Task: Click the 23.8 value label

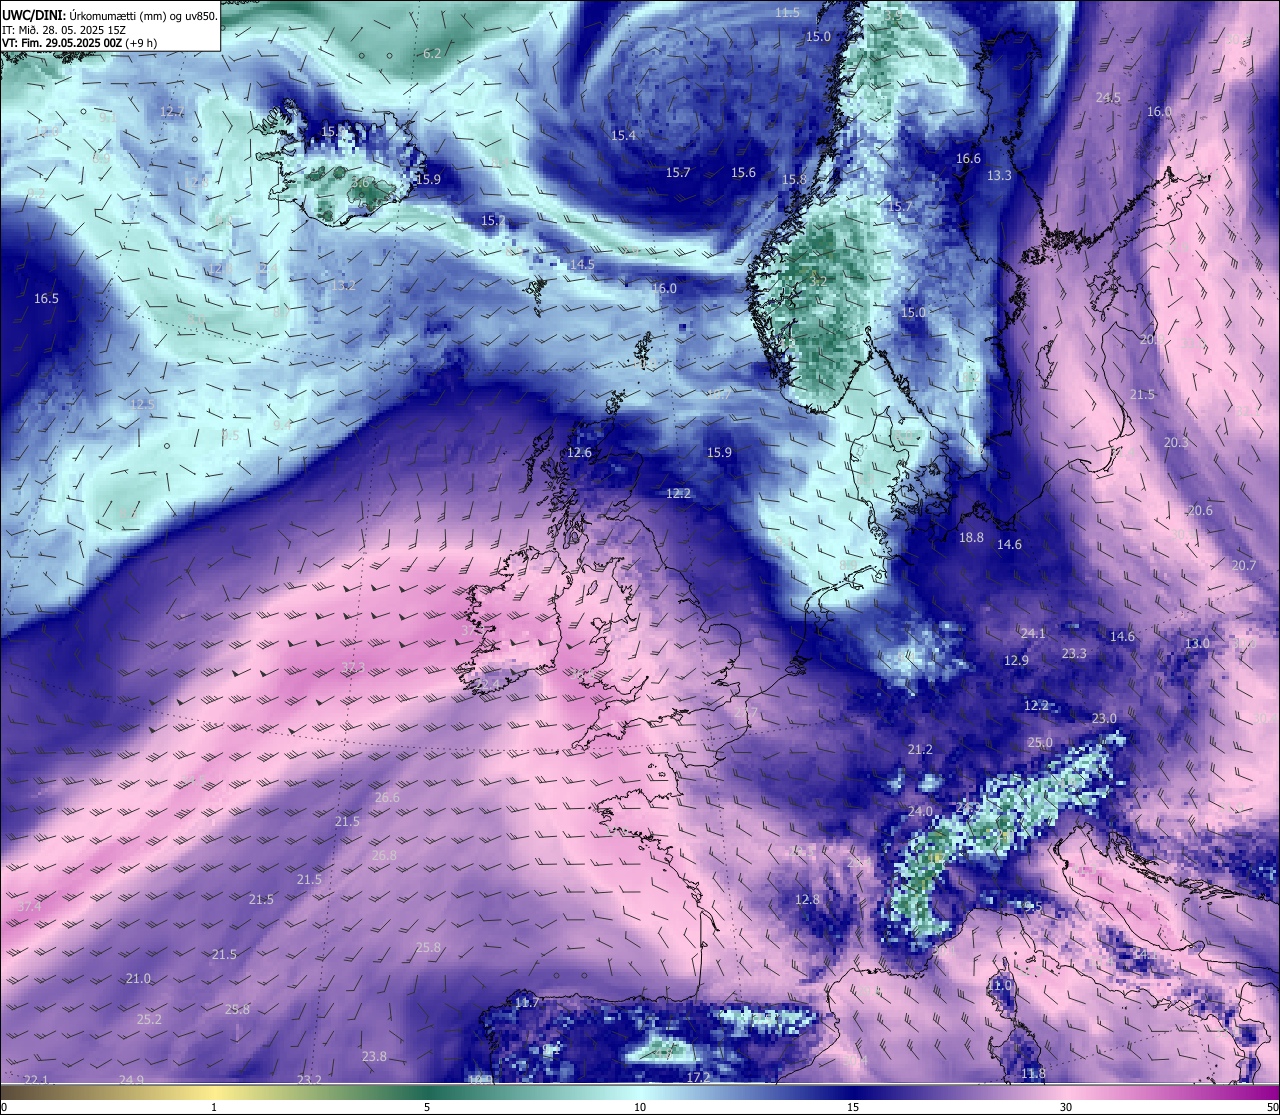Action: [x=374, y=1056]
